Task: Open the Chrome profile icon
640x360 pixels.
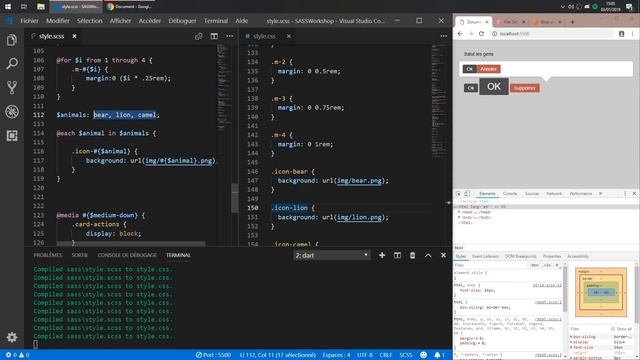Action: click(621, 34)
